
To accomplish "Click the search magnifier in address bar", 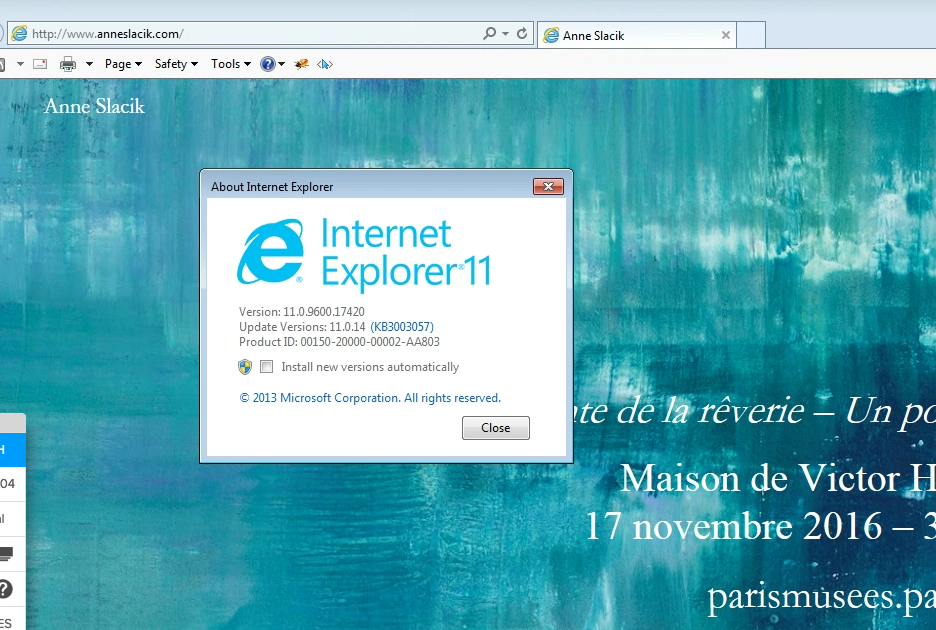I will pos(489,34).
